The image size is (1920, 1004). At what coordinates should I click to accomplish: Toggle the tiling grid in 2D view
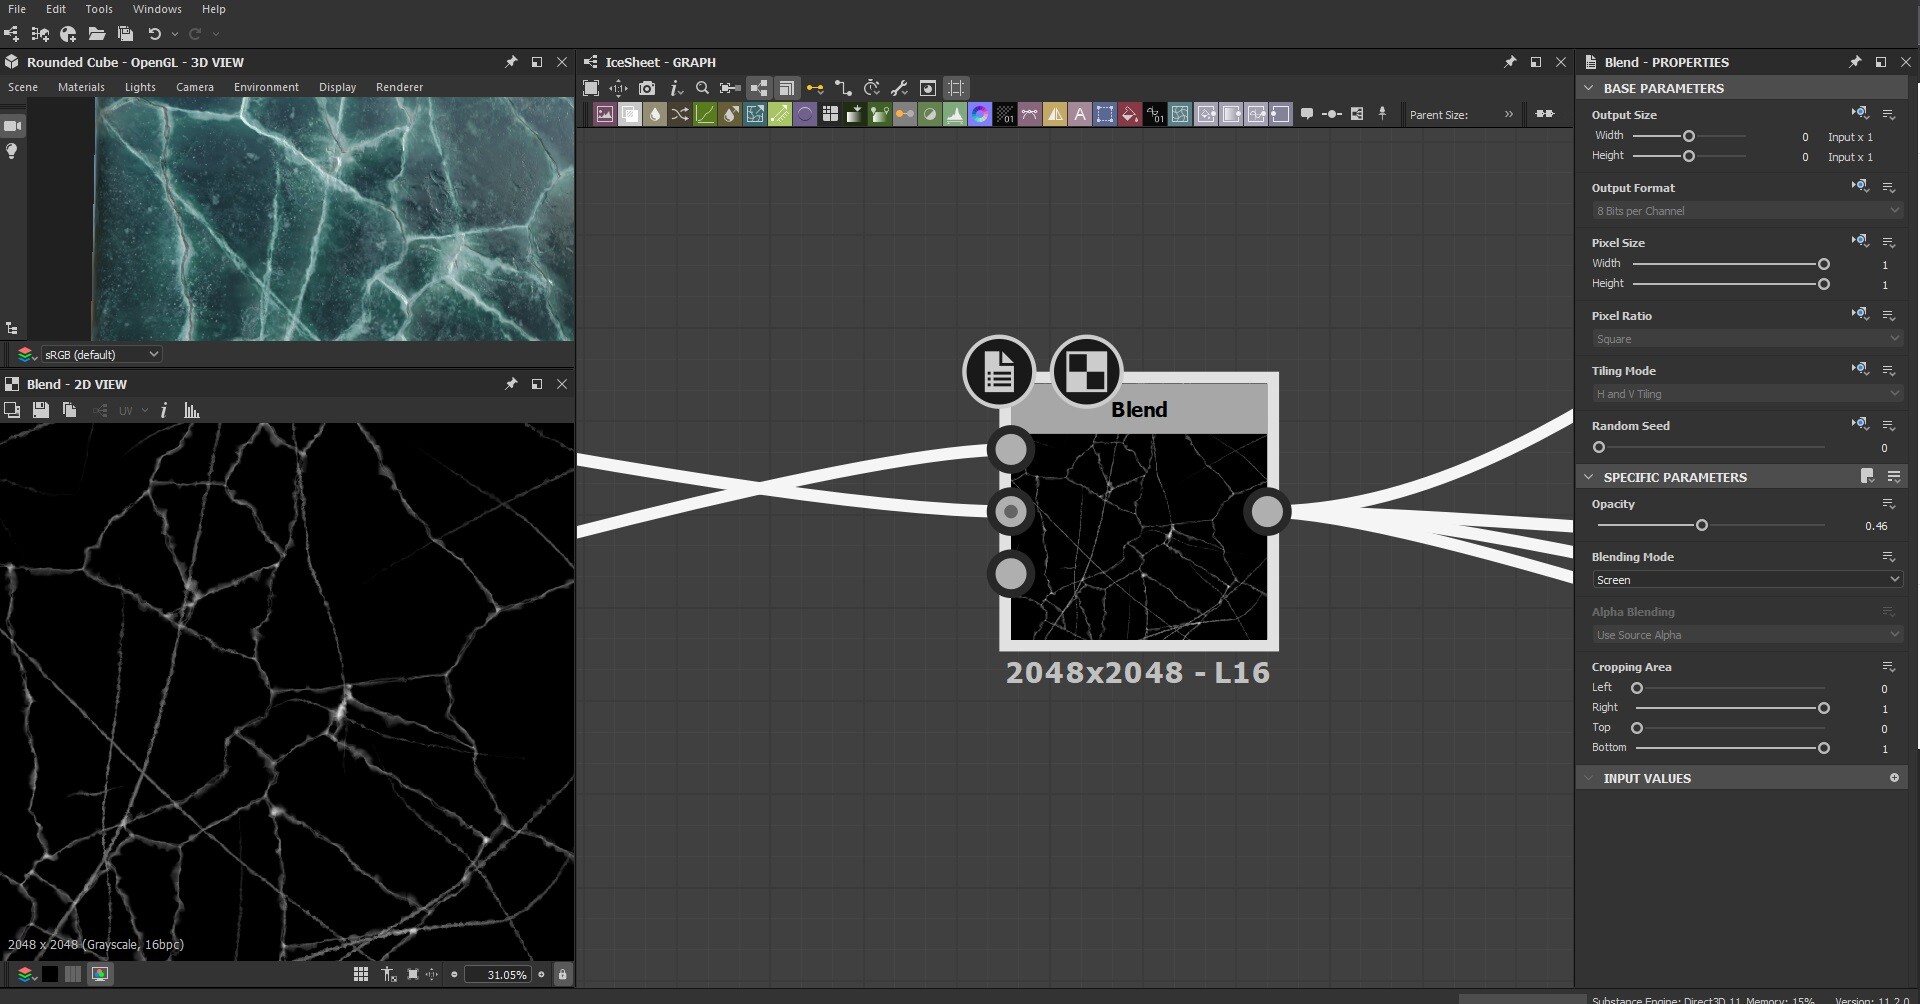pos(361,974)
